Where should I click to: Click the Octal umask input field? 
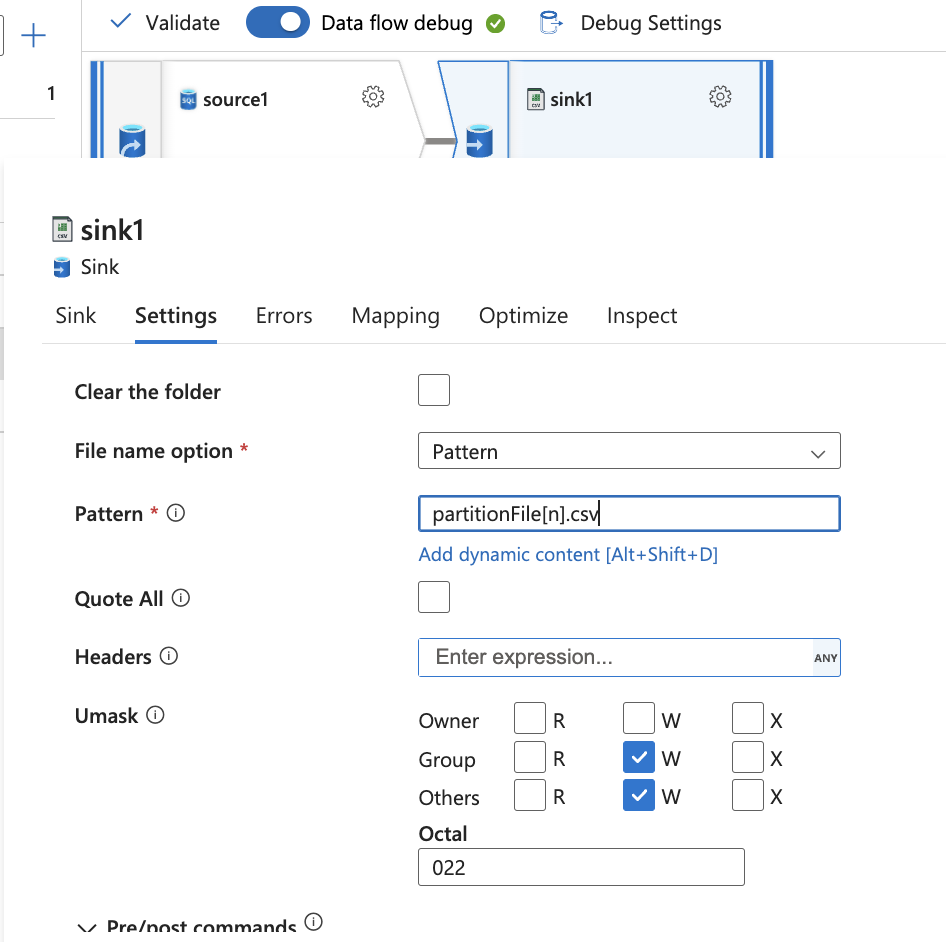(581, 867)
